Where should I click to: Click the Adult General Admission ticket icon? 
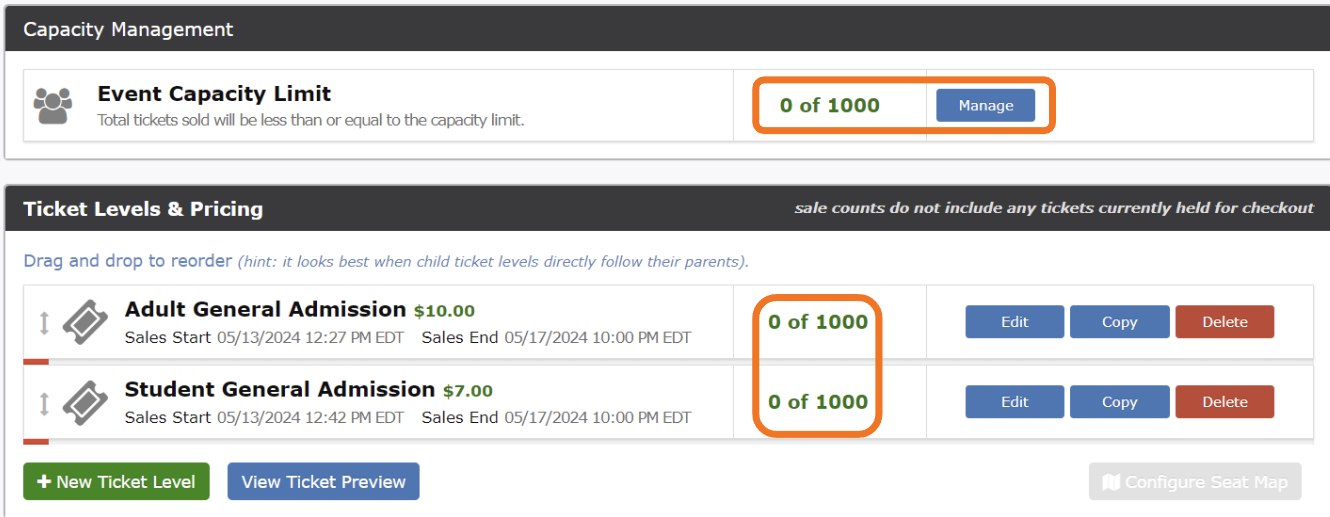(85, 322)
